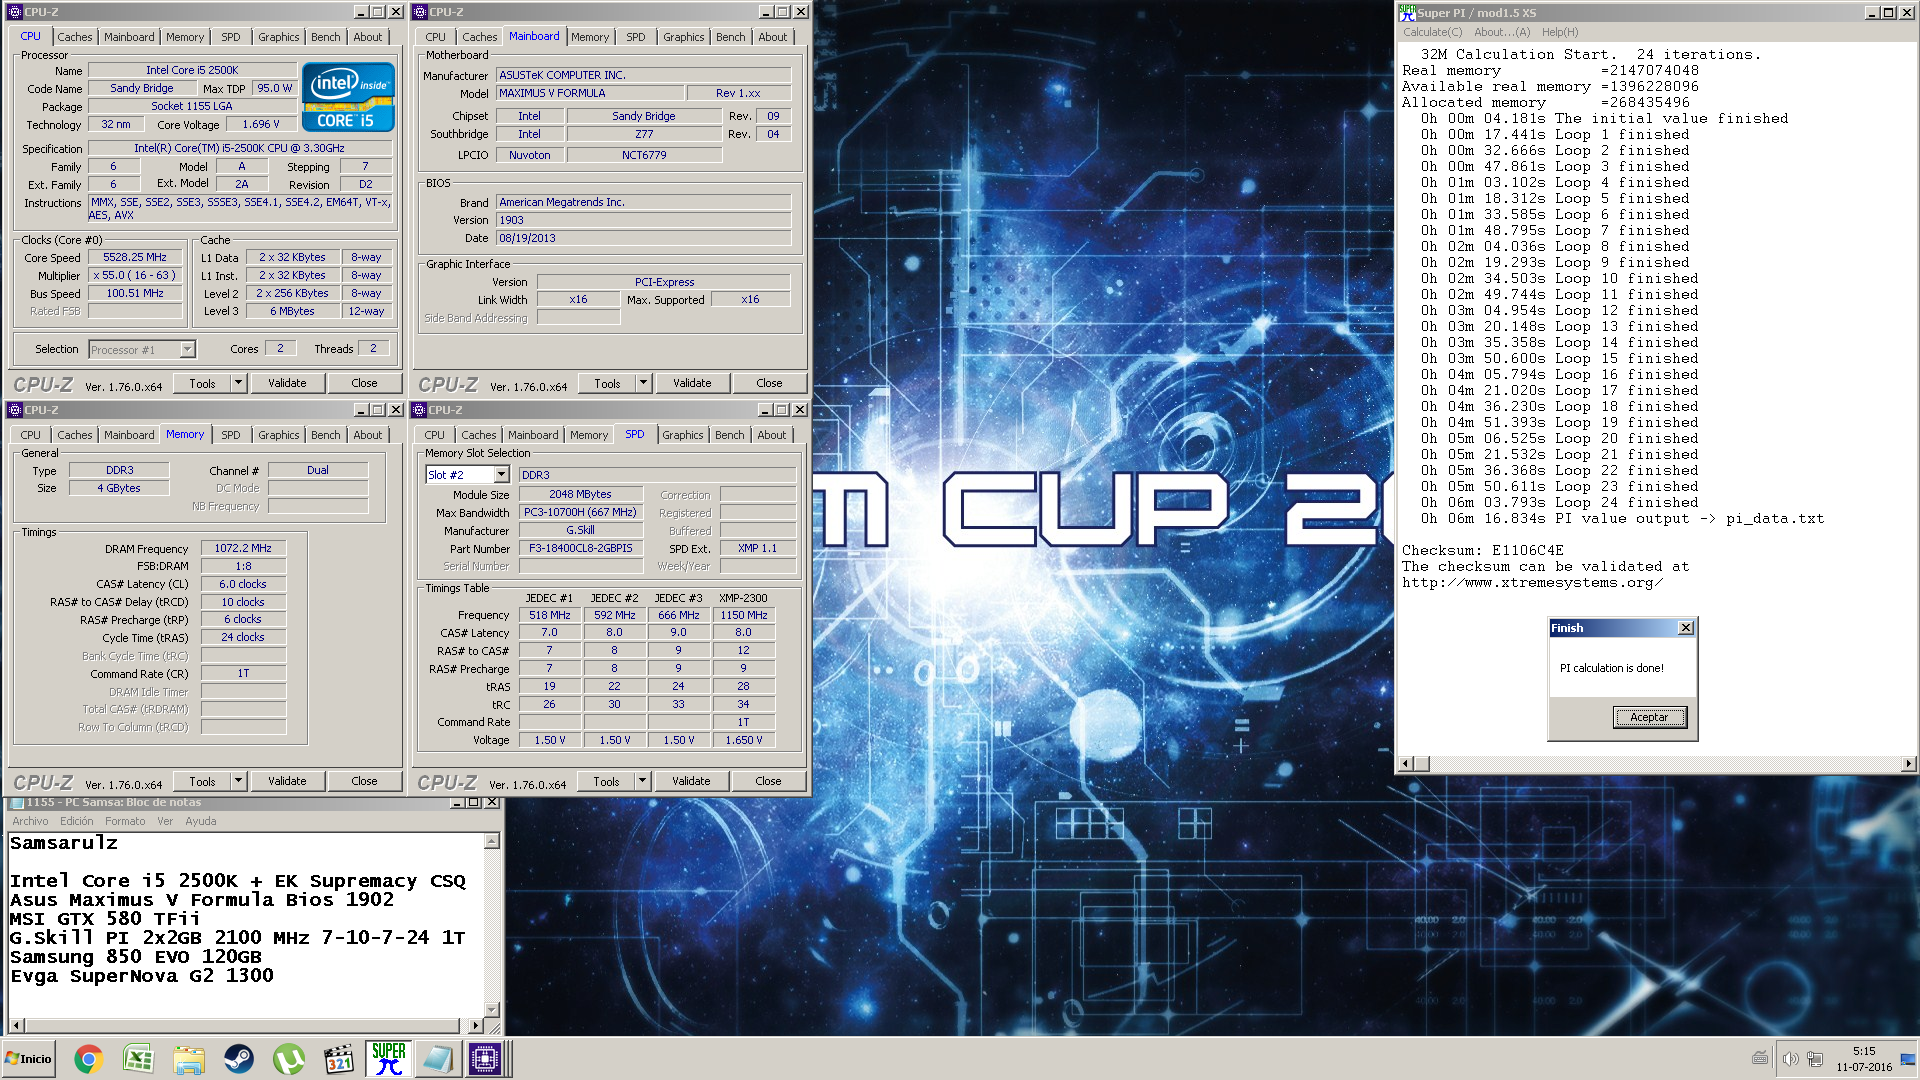Open Media Player Classic on taskbar
The width and height of the screenshot is (1920, 1080).
point(339,1059)
